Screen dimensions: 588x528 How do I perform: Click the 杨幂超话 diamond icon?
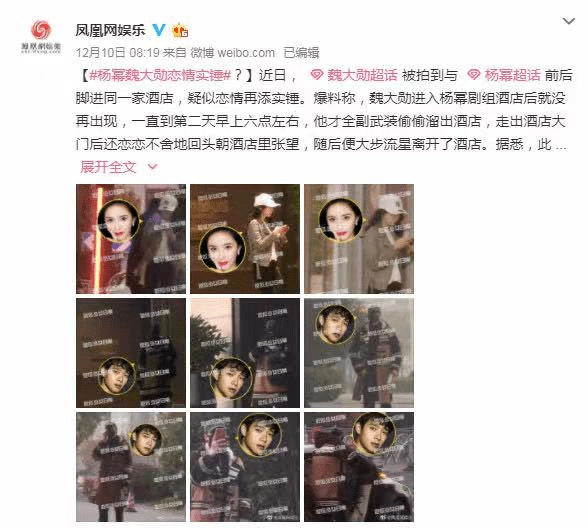tap(474, 75)
